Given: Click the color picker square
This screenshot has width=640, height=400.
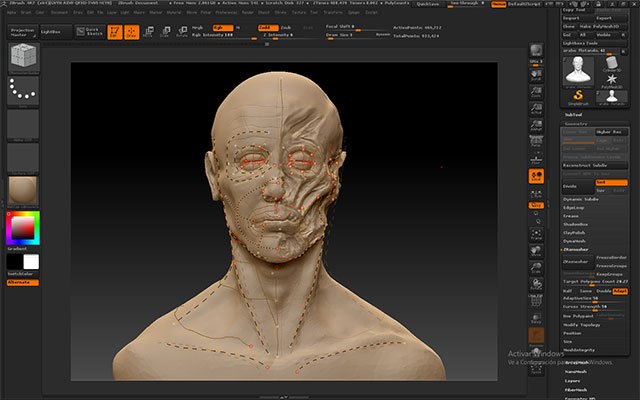Looking at the screenshot, I should pyautogui.click(x=23, y=228).
